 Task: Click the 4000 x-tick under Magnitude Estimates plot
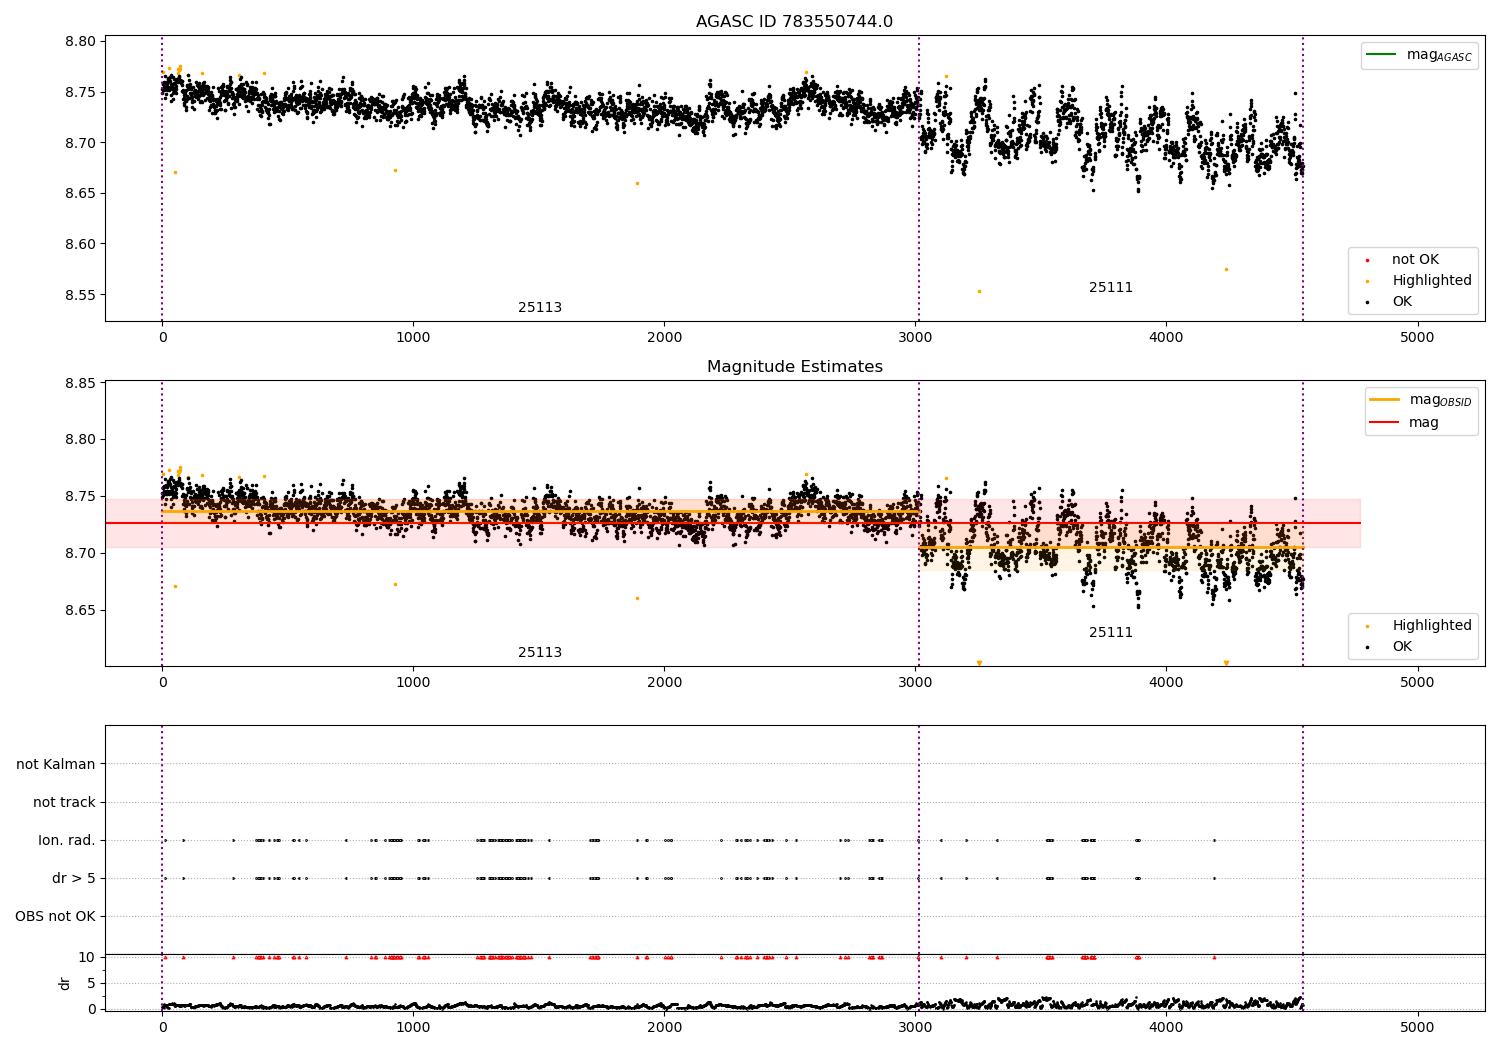tap(1166, 683)
